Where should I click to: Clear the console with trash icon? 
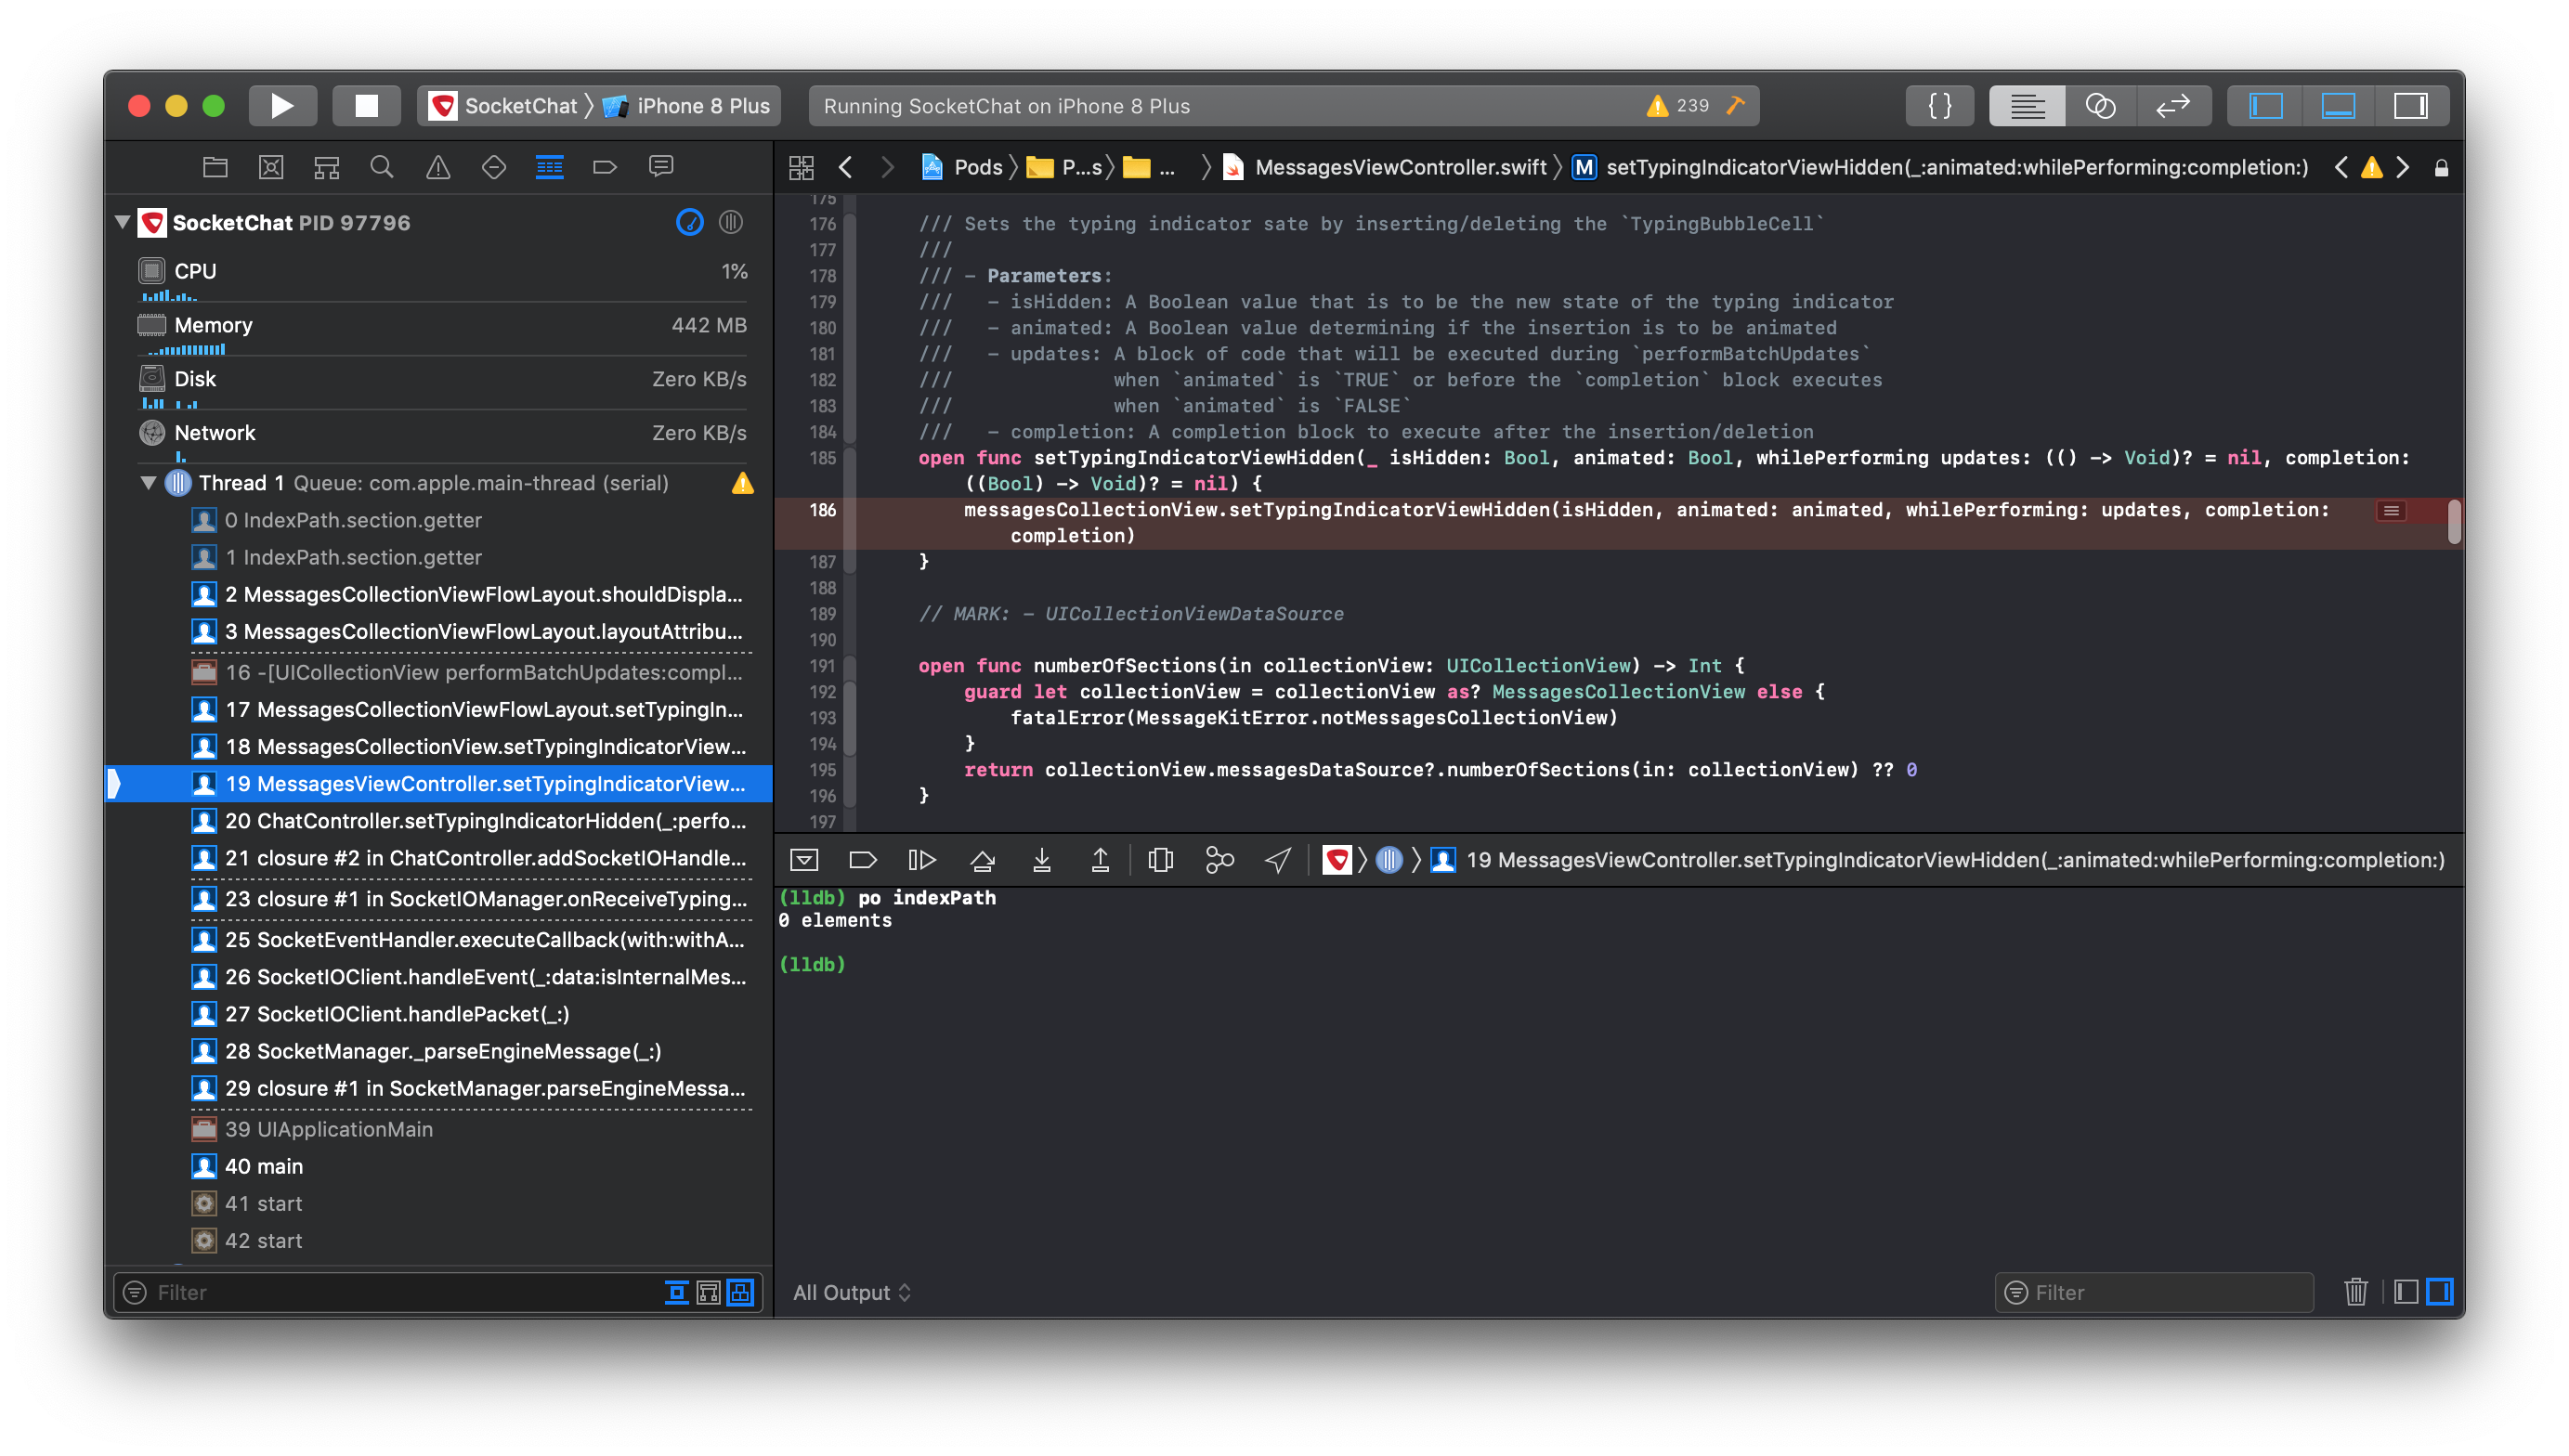(x=2355, y=1292)
